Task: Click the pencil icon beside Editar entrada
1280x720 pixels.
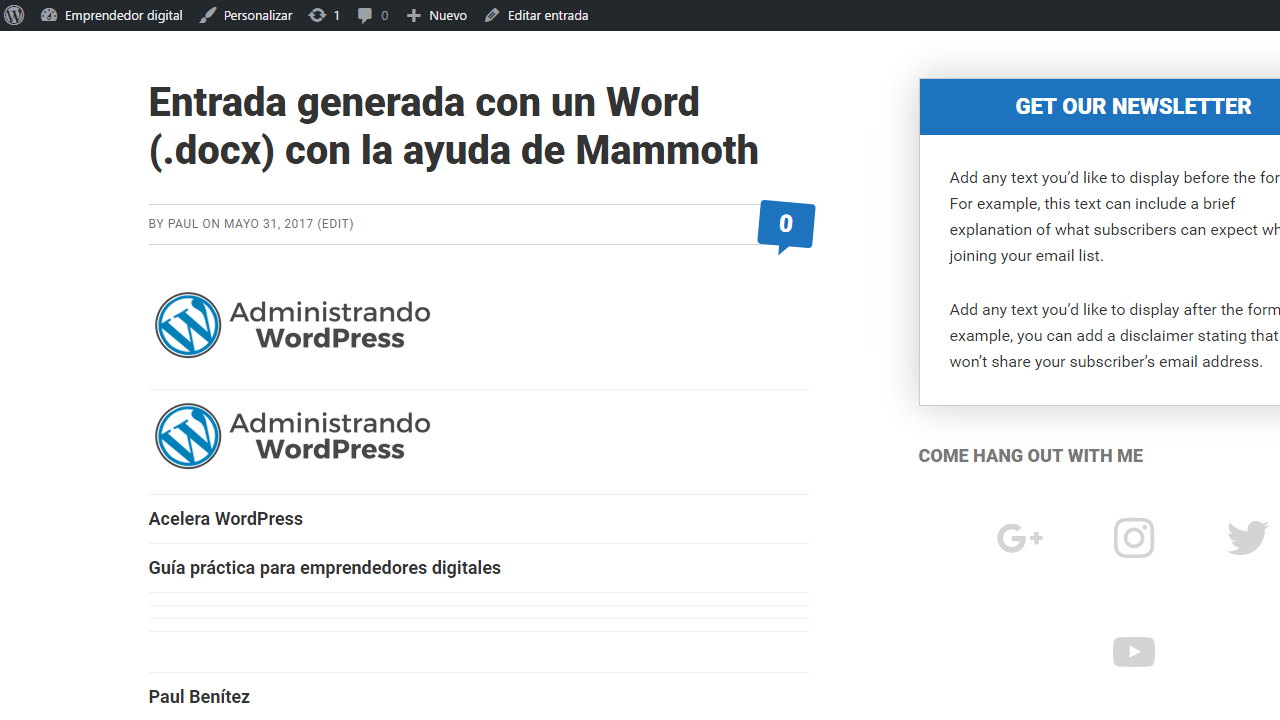Action: (492, 15)
